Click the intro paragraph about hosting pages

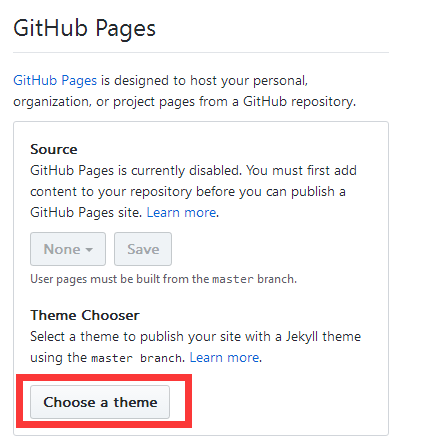185,91
